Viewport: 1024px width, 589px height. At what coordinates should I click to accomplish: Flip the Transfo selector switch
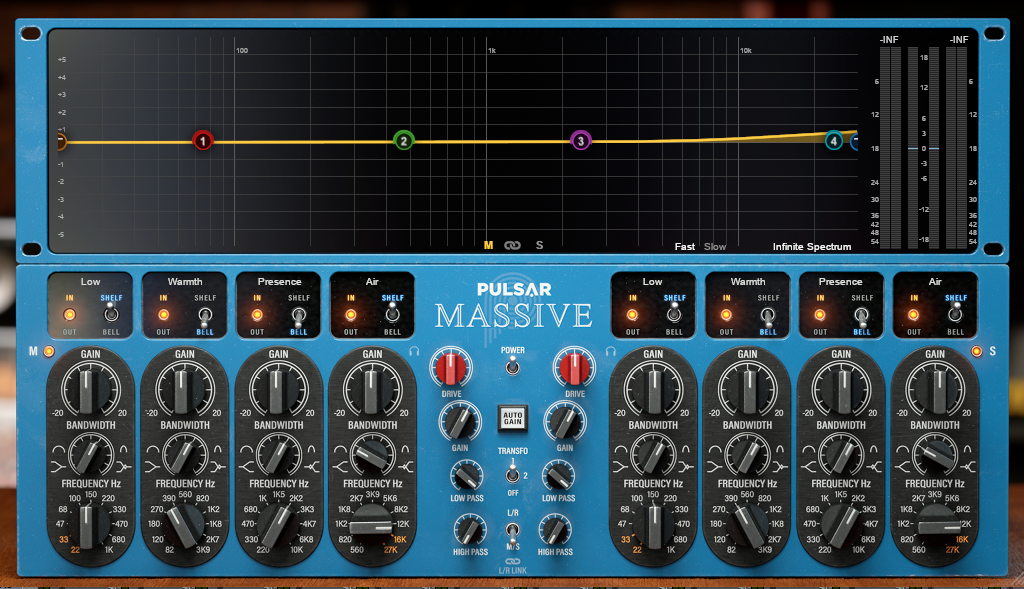[513, 473]
